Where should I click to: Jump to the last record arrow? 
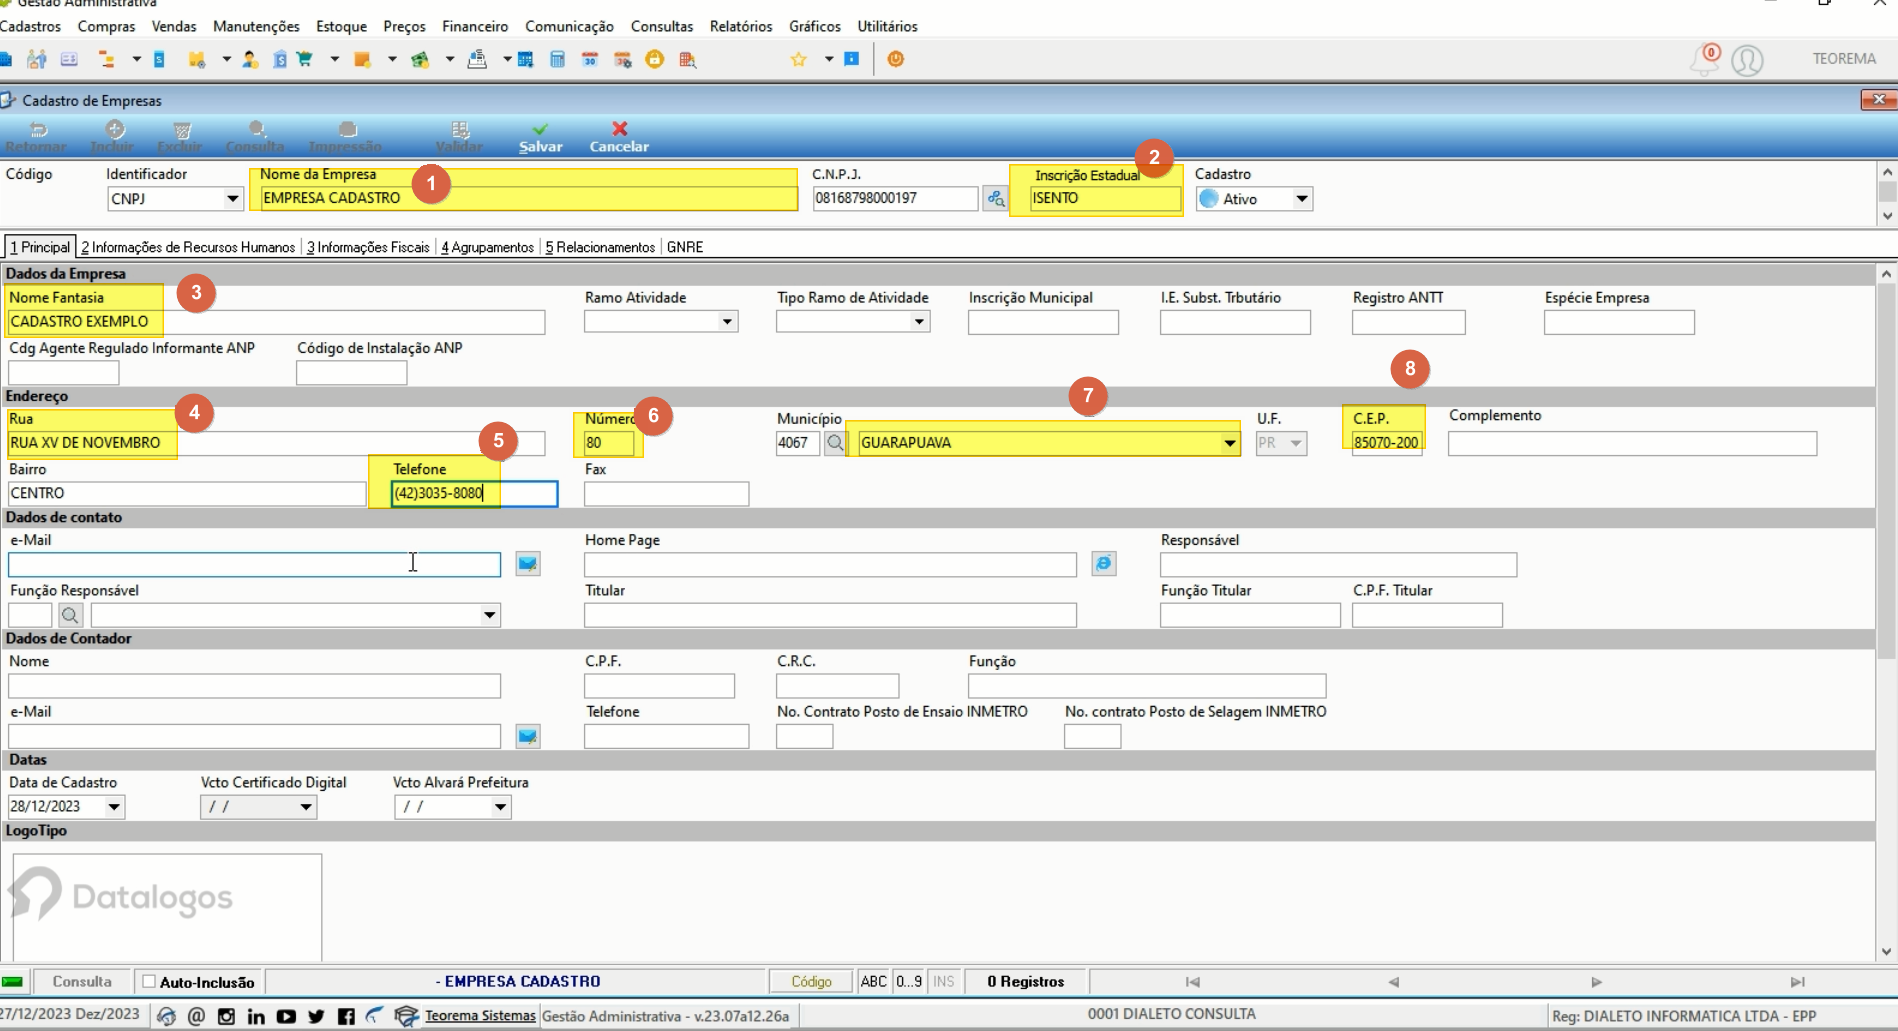(x=1798, y=982)
